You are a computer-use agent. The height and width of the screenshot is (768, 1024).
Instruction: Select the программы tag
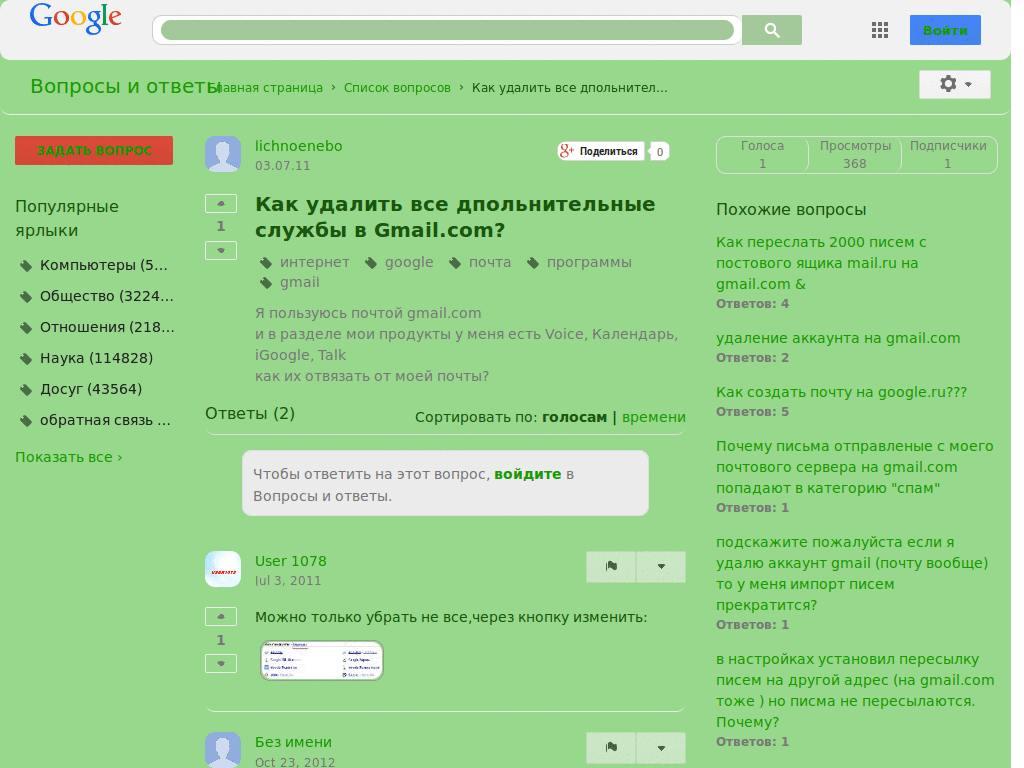589,262
